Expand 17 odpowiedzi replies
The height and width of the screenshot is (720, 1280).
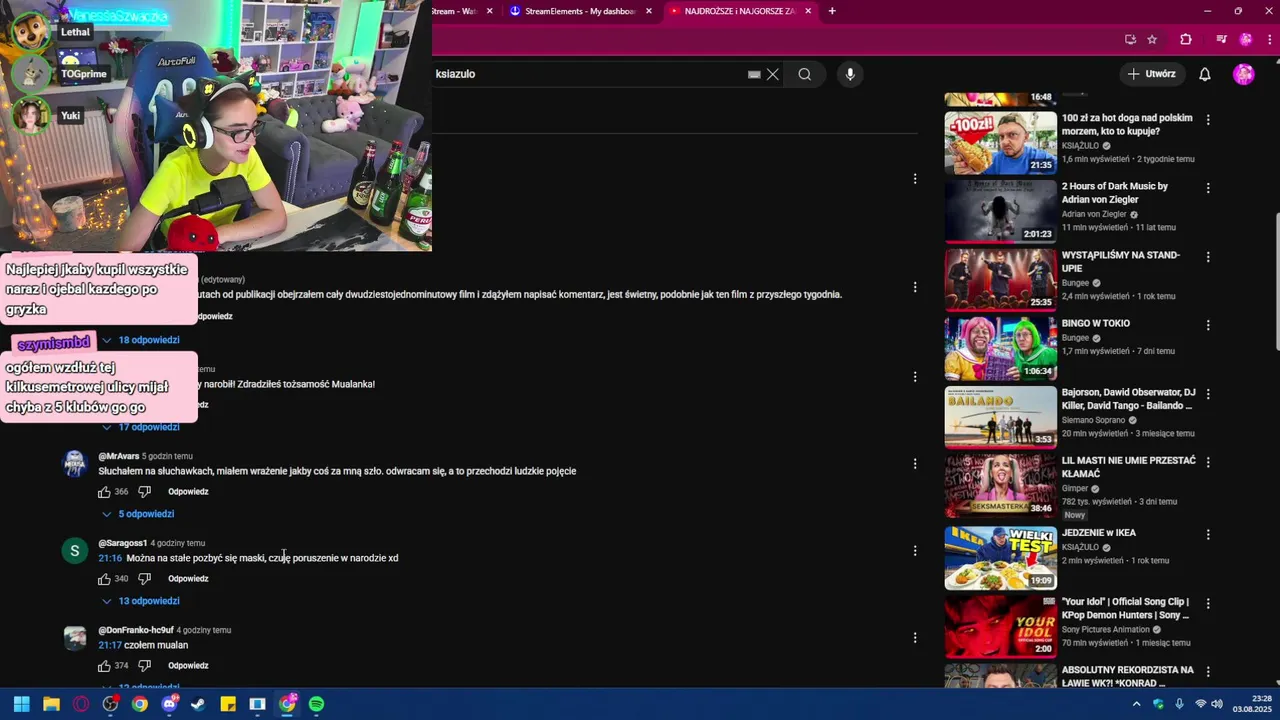point(140,427)
